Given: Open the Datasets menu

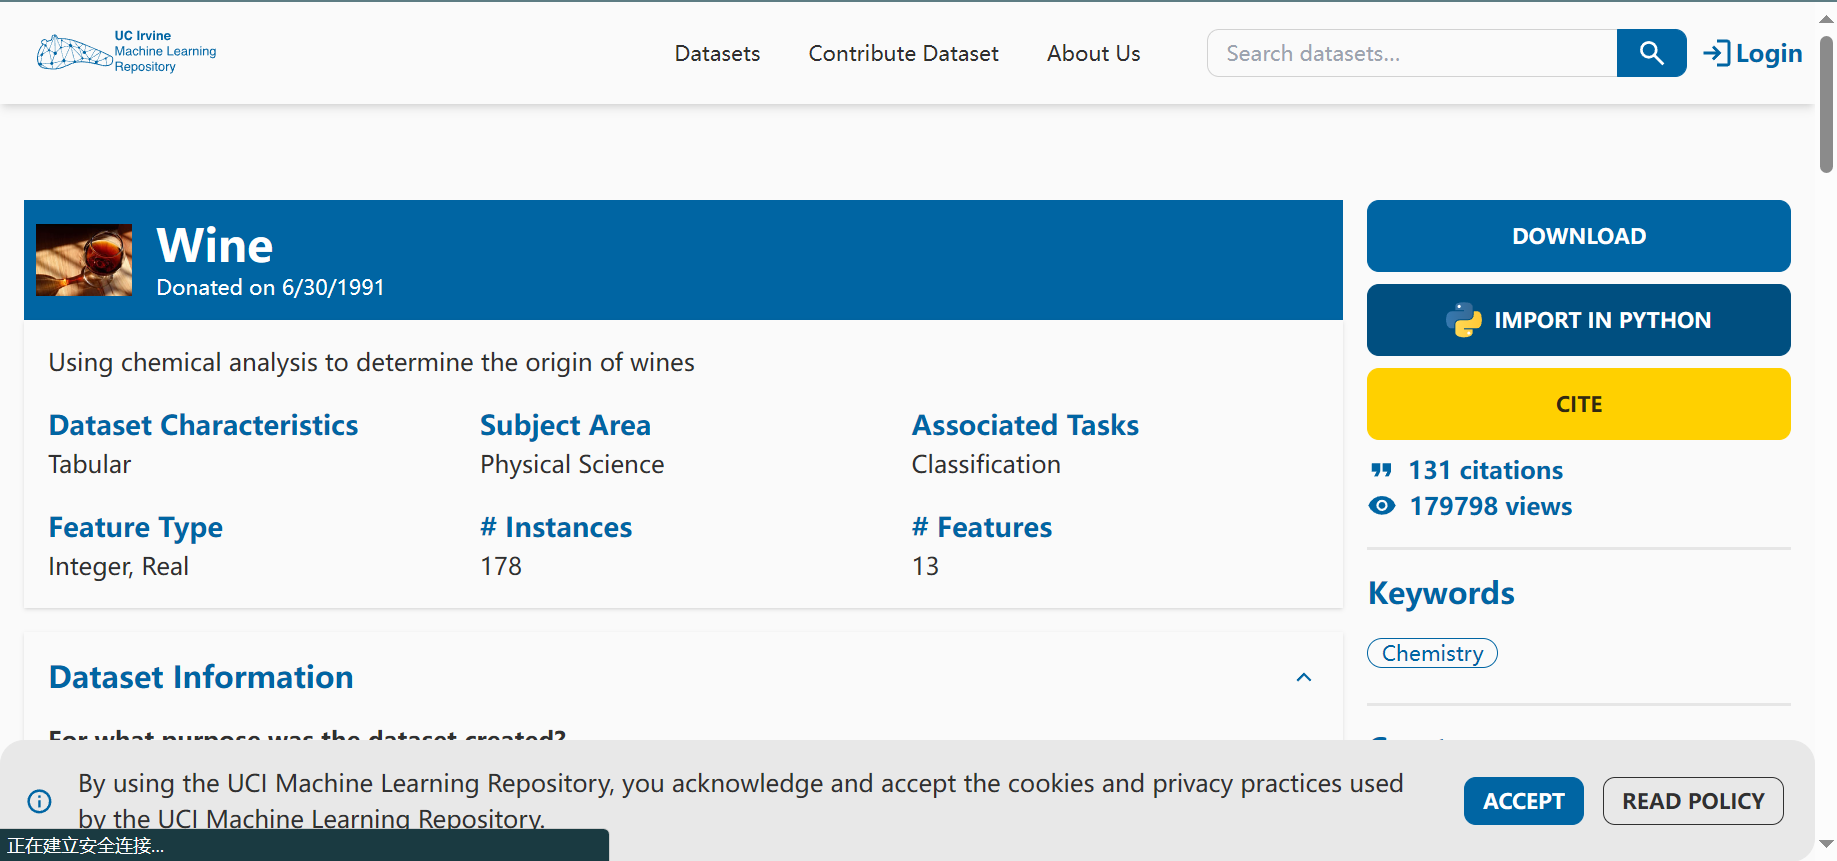Looking at the screenshot, I should tap(717, 54).
